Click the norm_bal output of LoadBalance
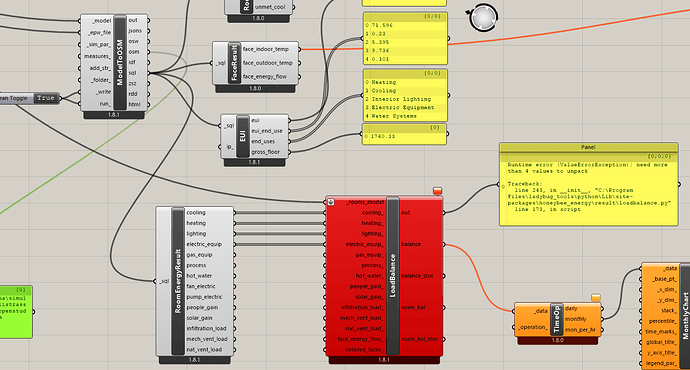The height and width of the screenshot is (370, 690). [413, 308]
